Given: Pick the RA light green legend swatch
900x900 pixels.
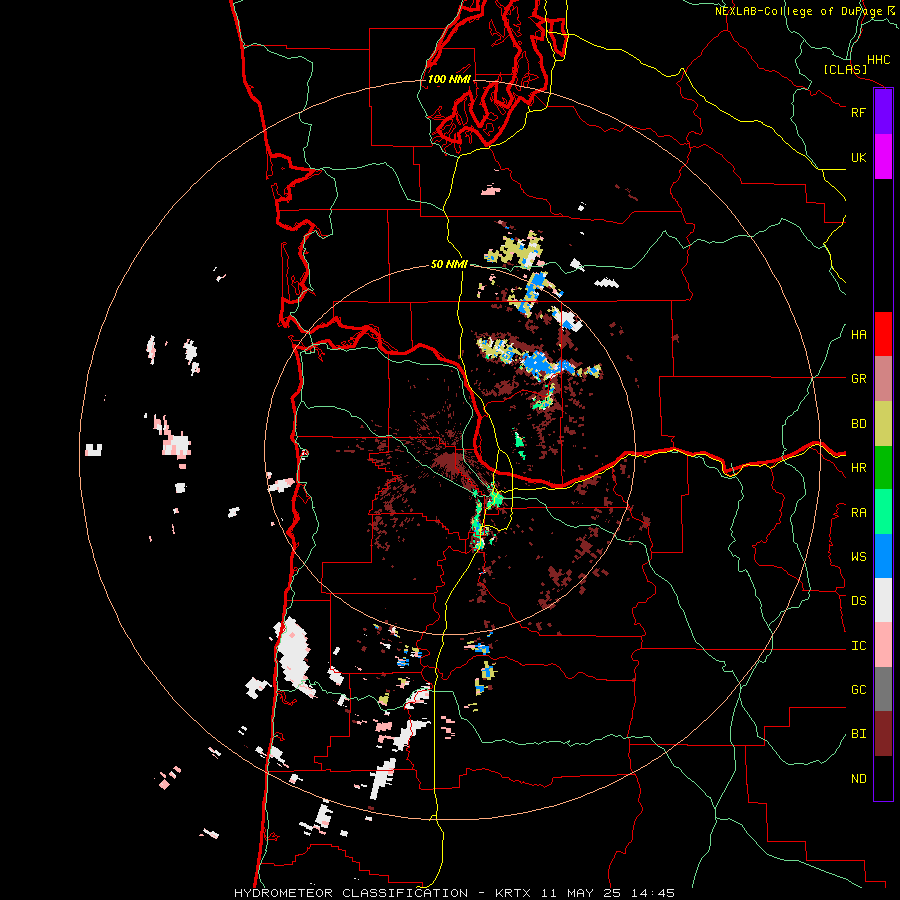Looking at the screenshot, I should pos(883,512).
